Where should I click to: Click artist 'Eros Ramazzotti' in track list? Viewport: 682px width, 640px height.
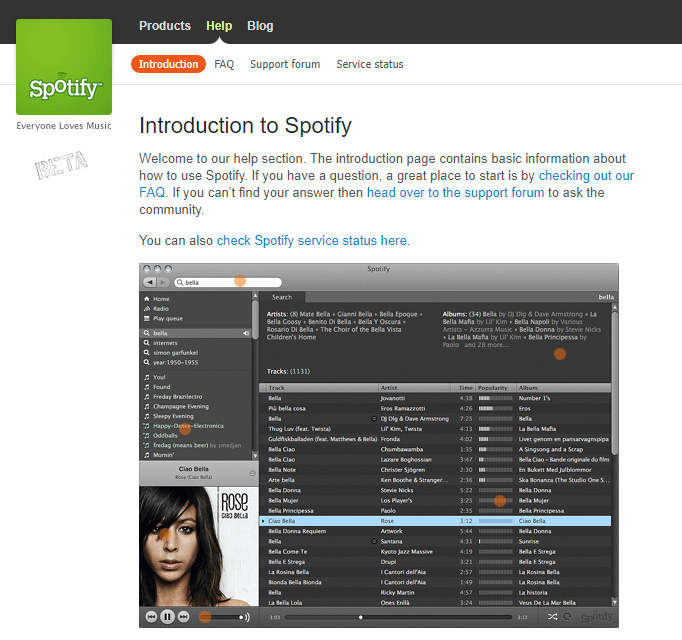click(403, 409)
